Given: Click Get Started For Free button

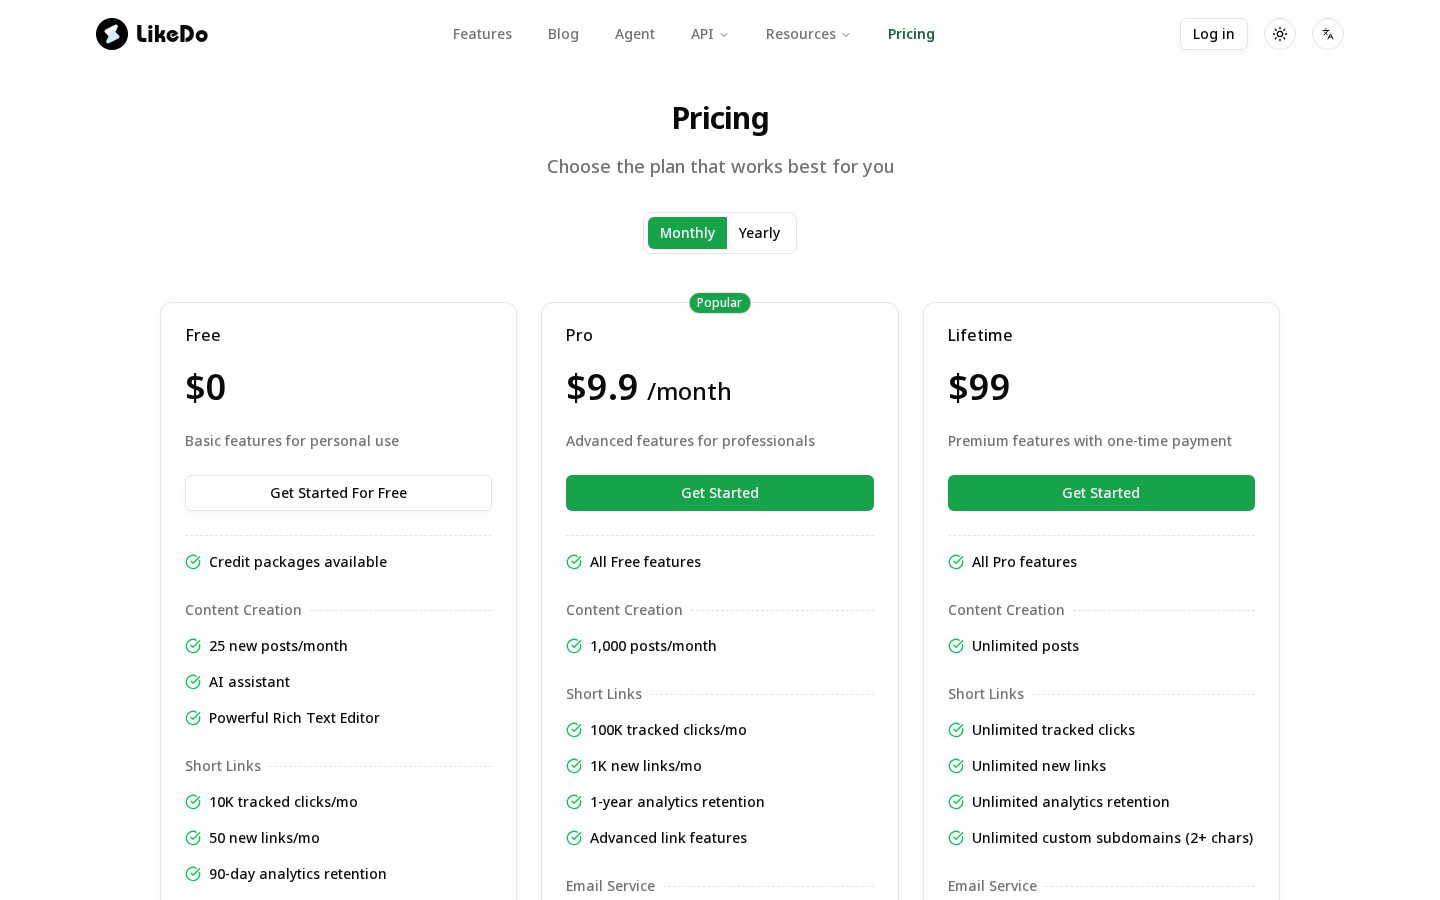Looking at the screenshot, I should click(x=338, y=493).
